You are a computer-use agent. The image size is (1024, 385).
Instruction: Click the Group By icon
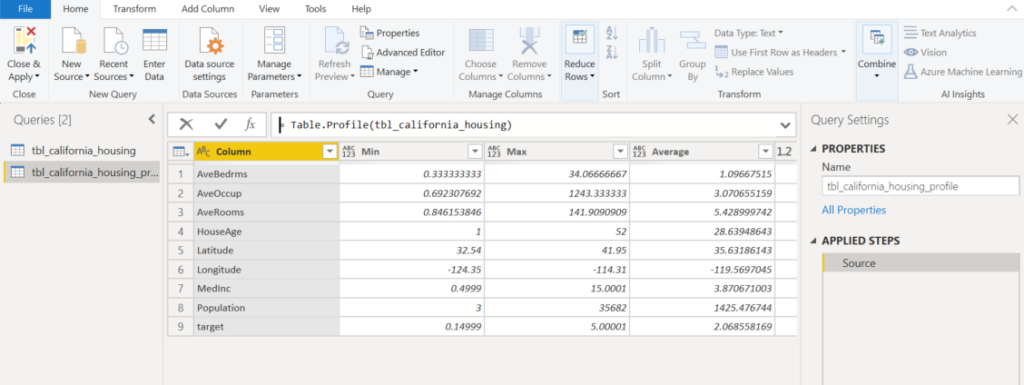pyautogui.click(x=692, y=40)
